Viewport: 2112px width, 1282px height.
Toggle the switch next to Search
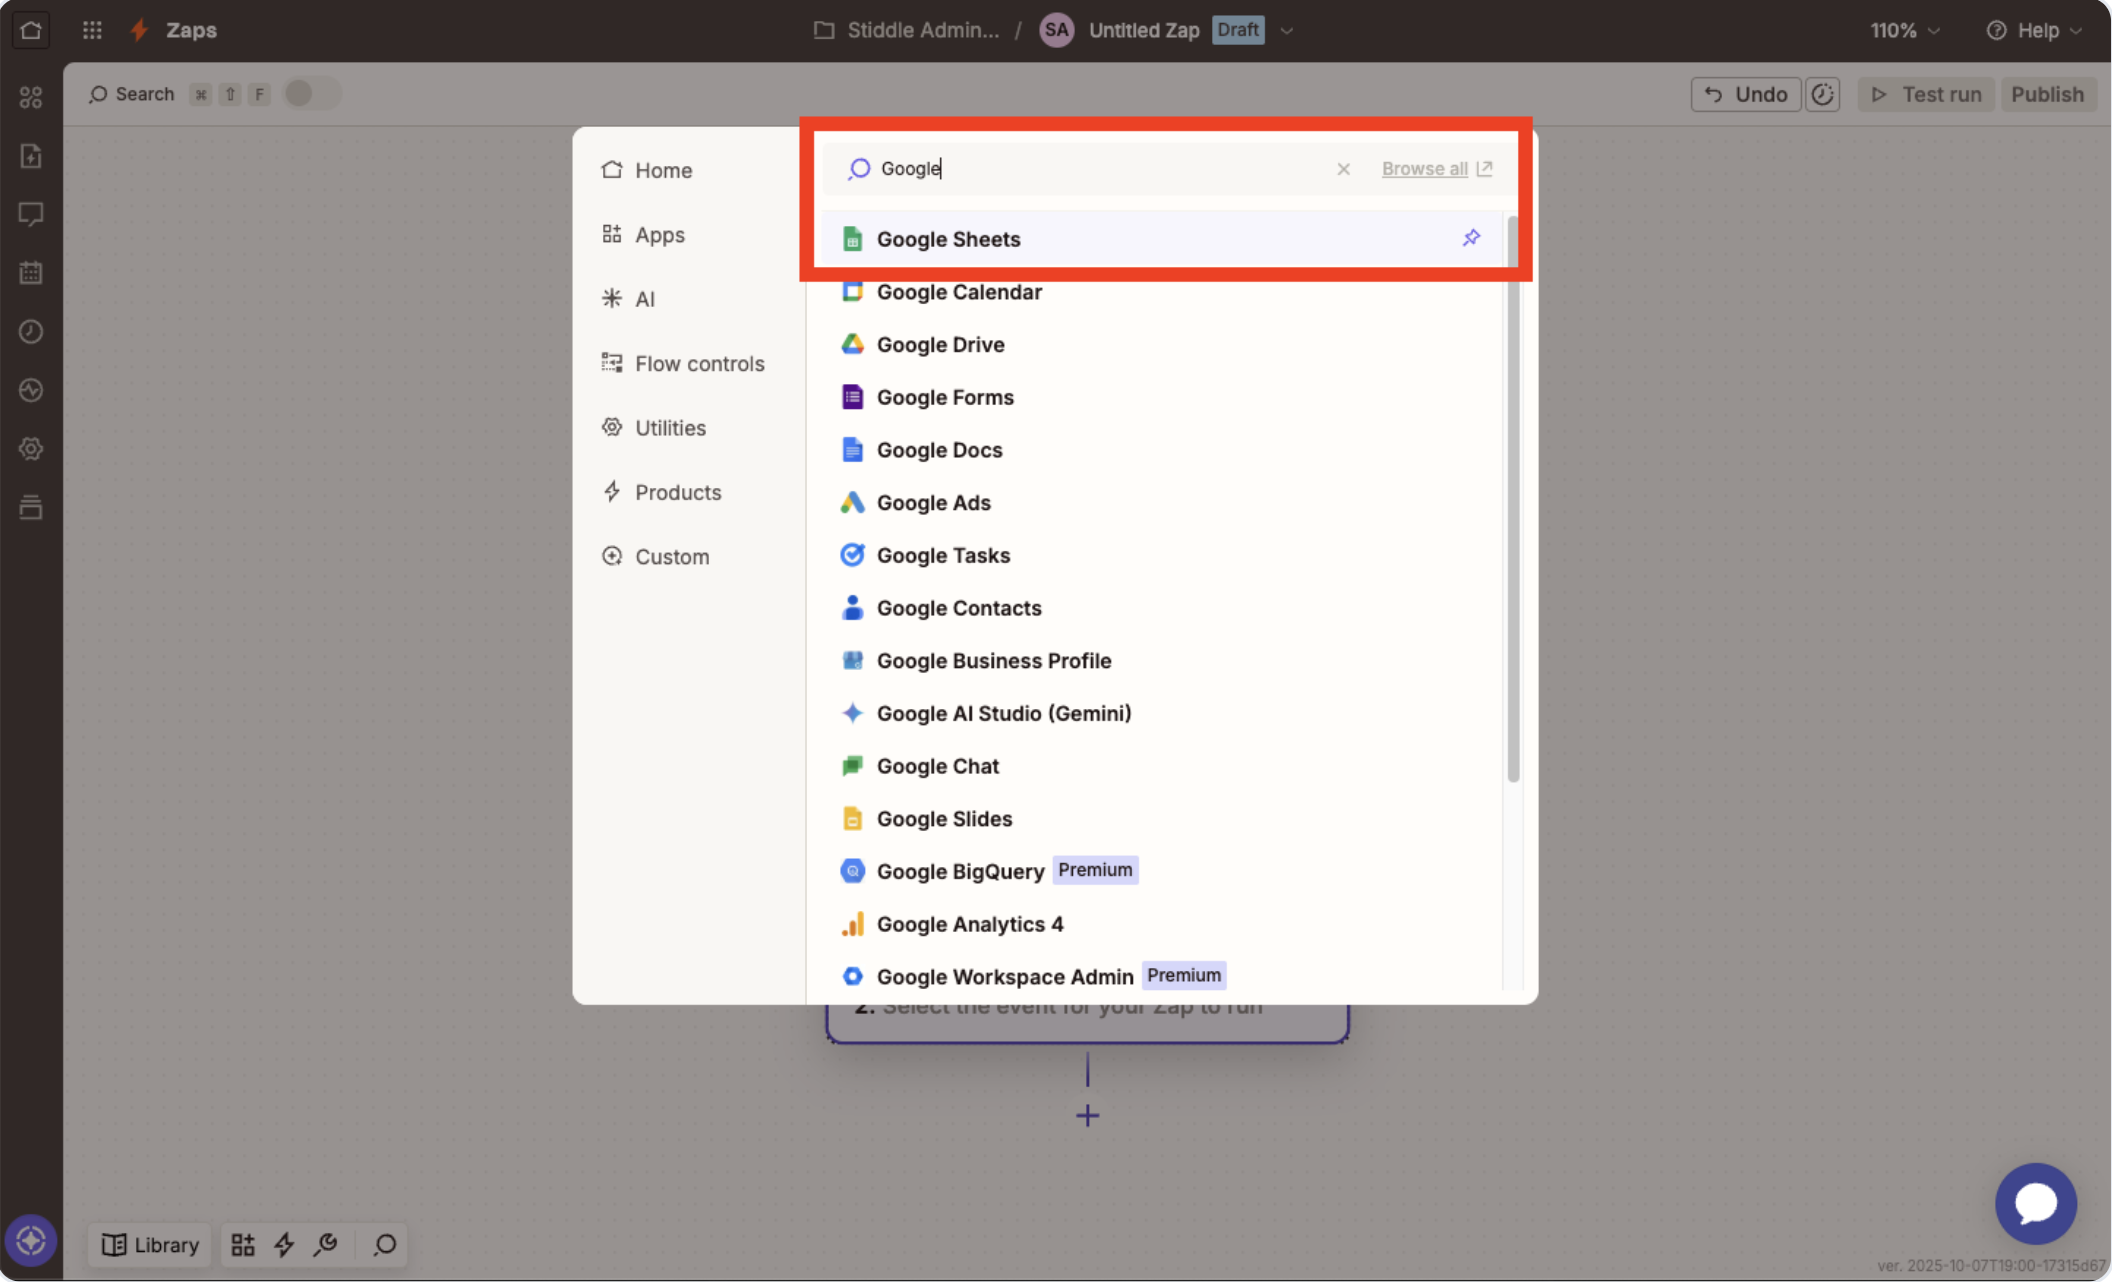[x=311, y=94]
